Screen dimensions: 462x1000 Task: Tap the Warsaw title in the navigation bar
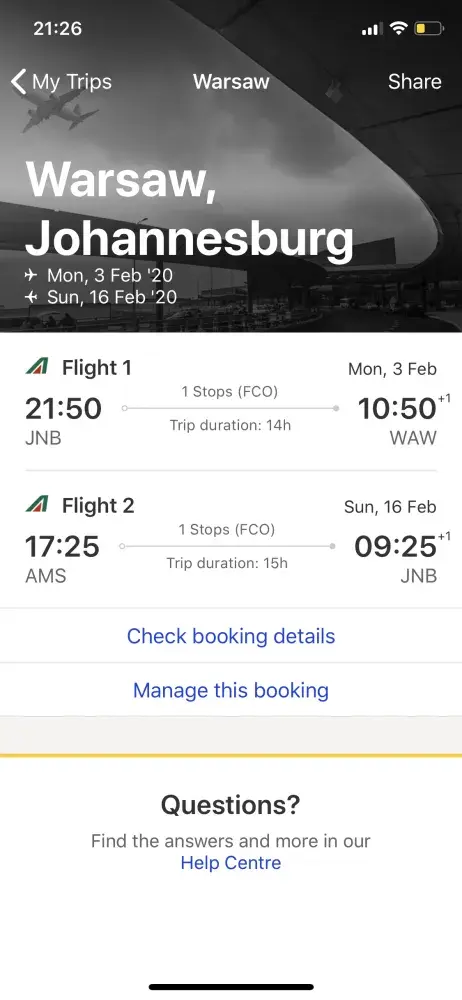pos(231,82)
